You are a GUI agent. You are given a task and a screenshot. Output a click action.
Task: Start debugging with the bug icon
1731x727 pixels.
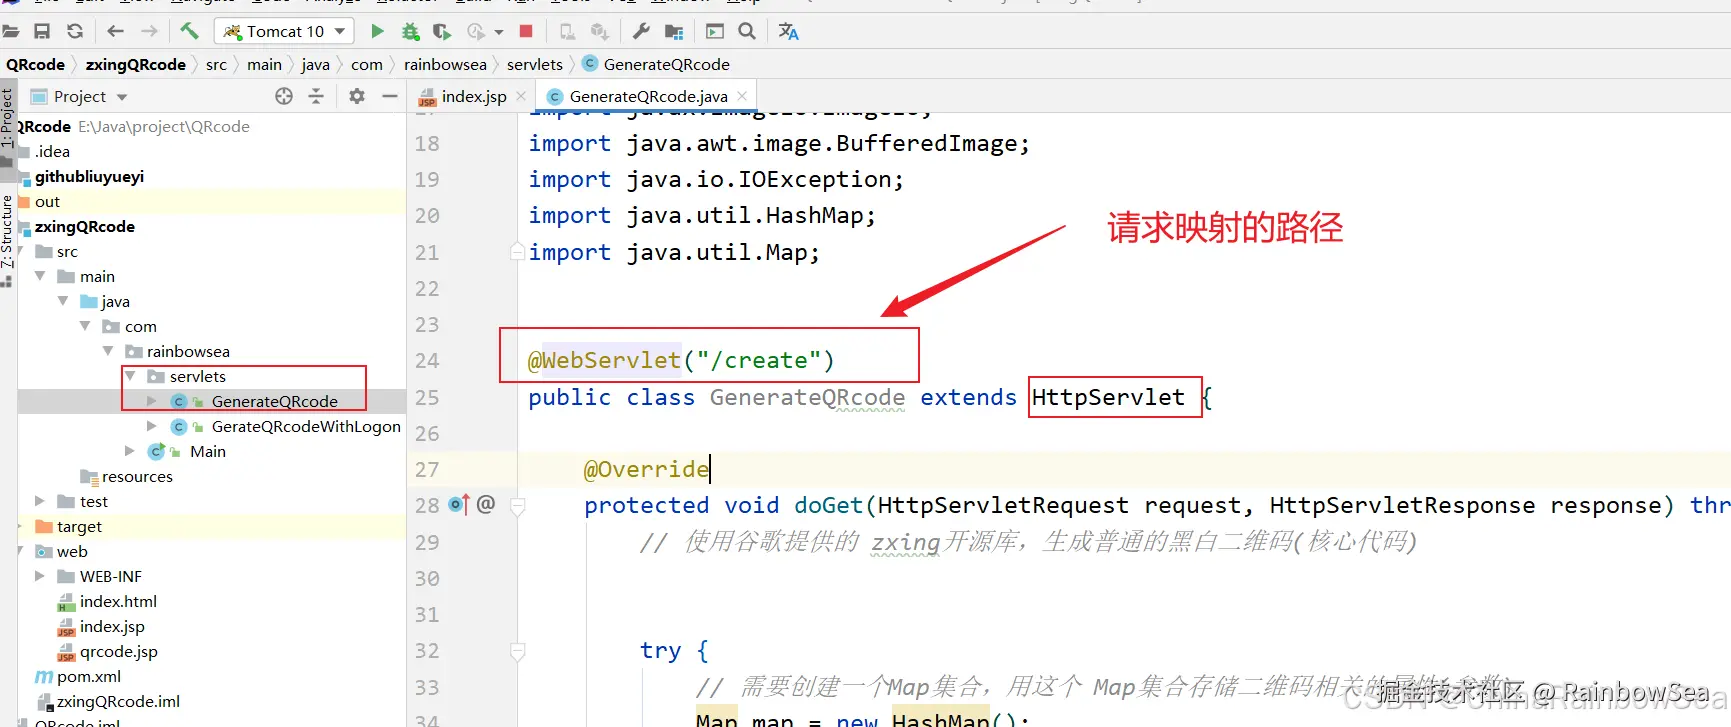pyautogui.click(x=410, y=32)
